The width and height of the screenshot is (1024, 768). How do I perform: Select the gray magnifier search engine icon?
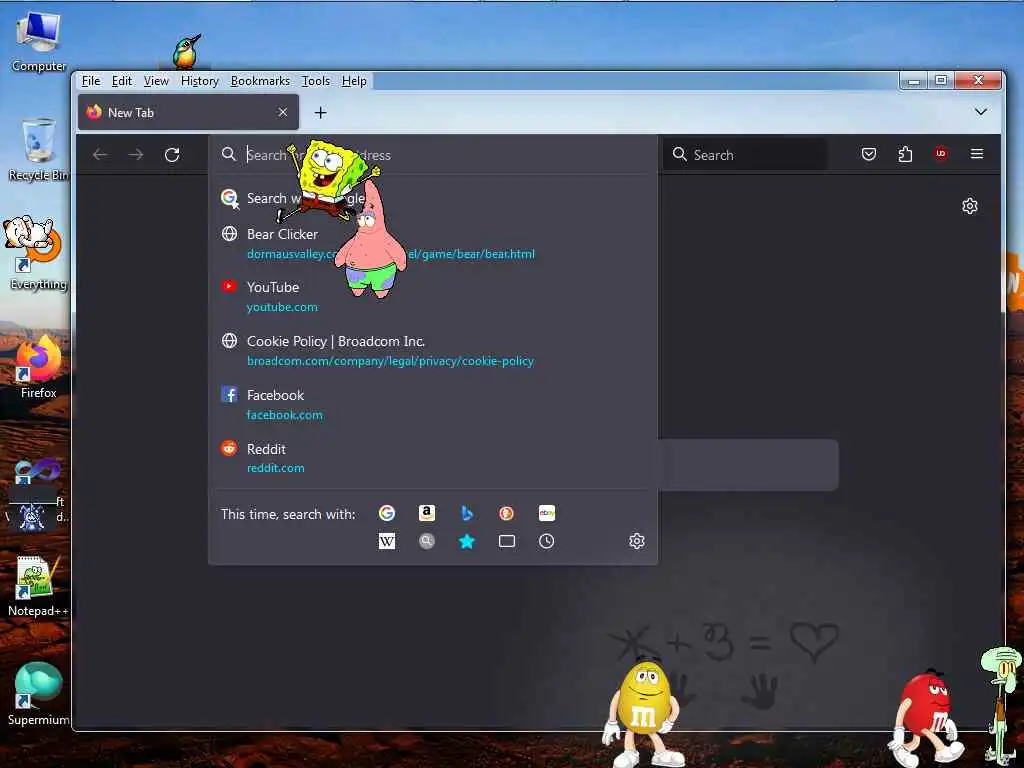click(426, 541)
